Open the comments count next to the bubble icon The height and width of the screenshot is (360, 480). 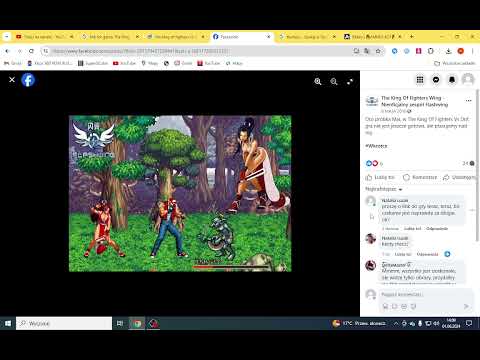tap(468, 163)
